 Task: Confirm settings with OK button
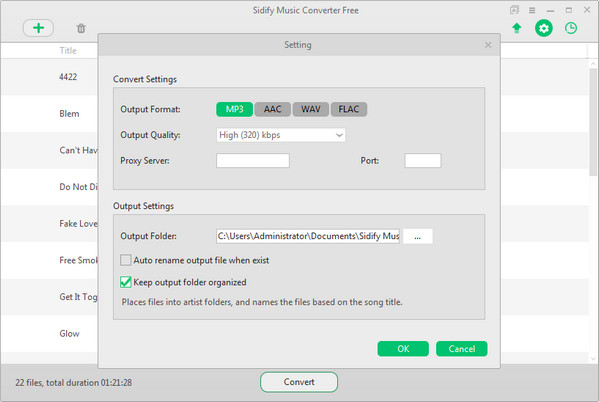pyautogui.click(x=403, y=349)
